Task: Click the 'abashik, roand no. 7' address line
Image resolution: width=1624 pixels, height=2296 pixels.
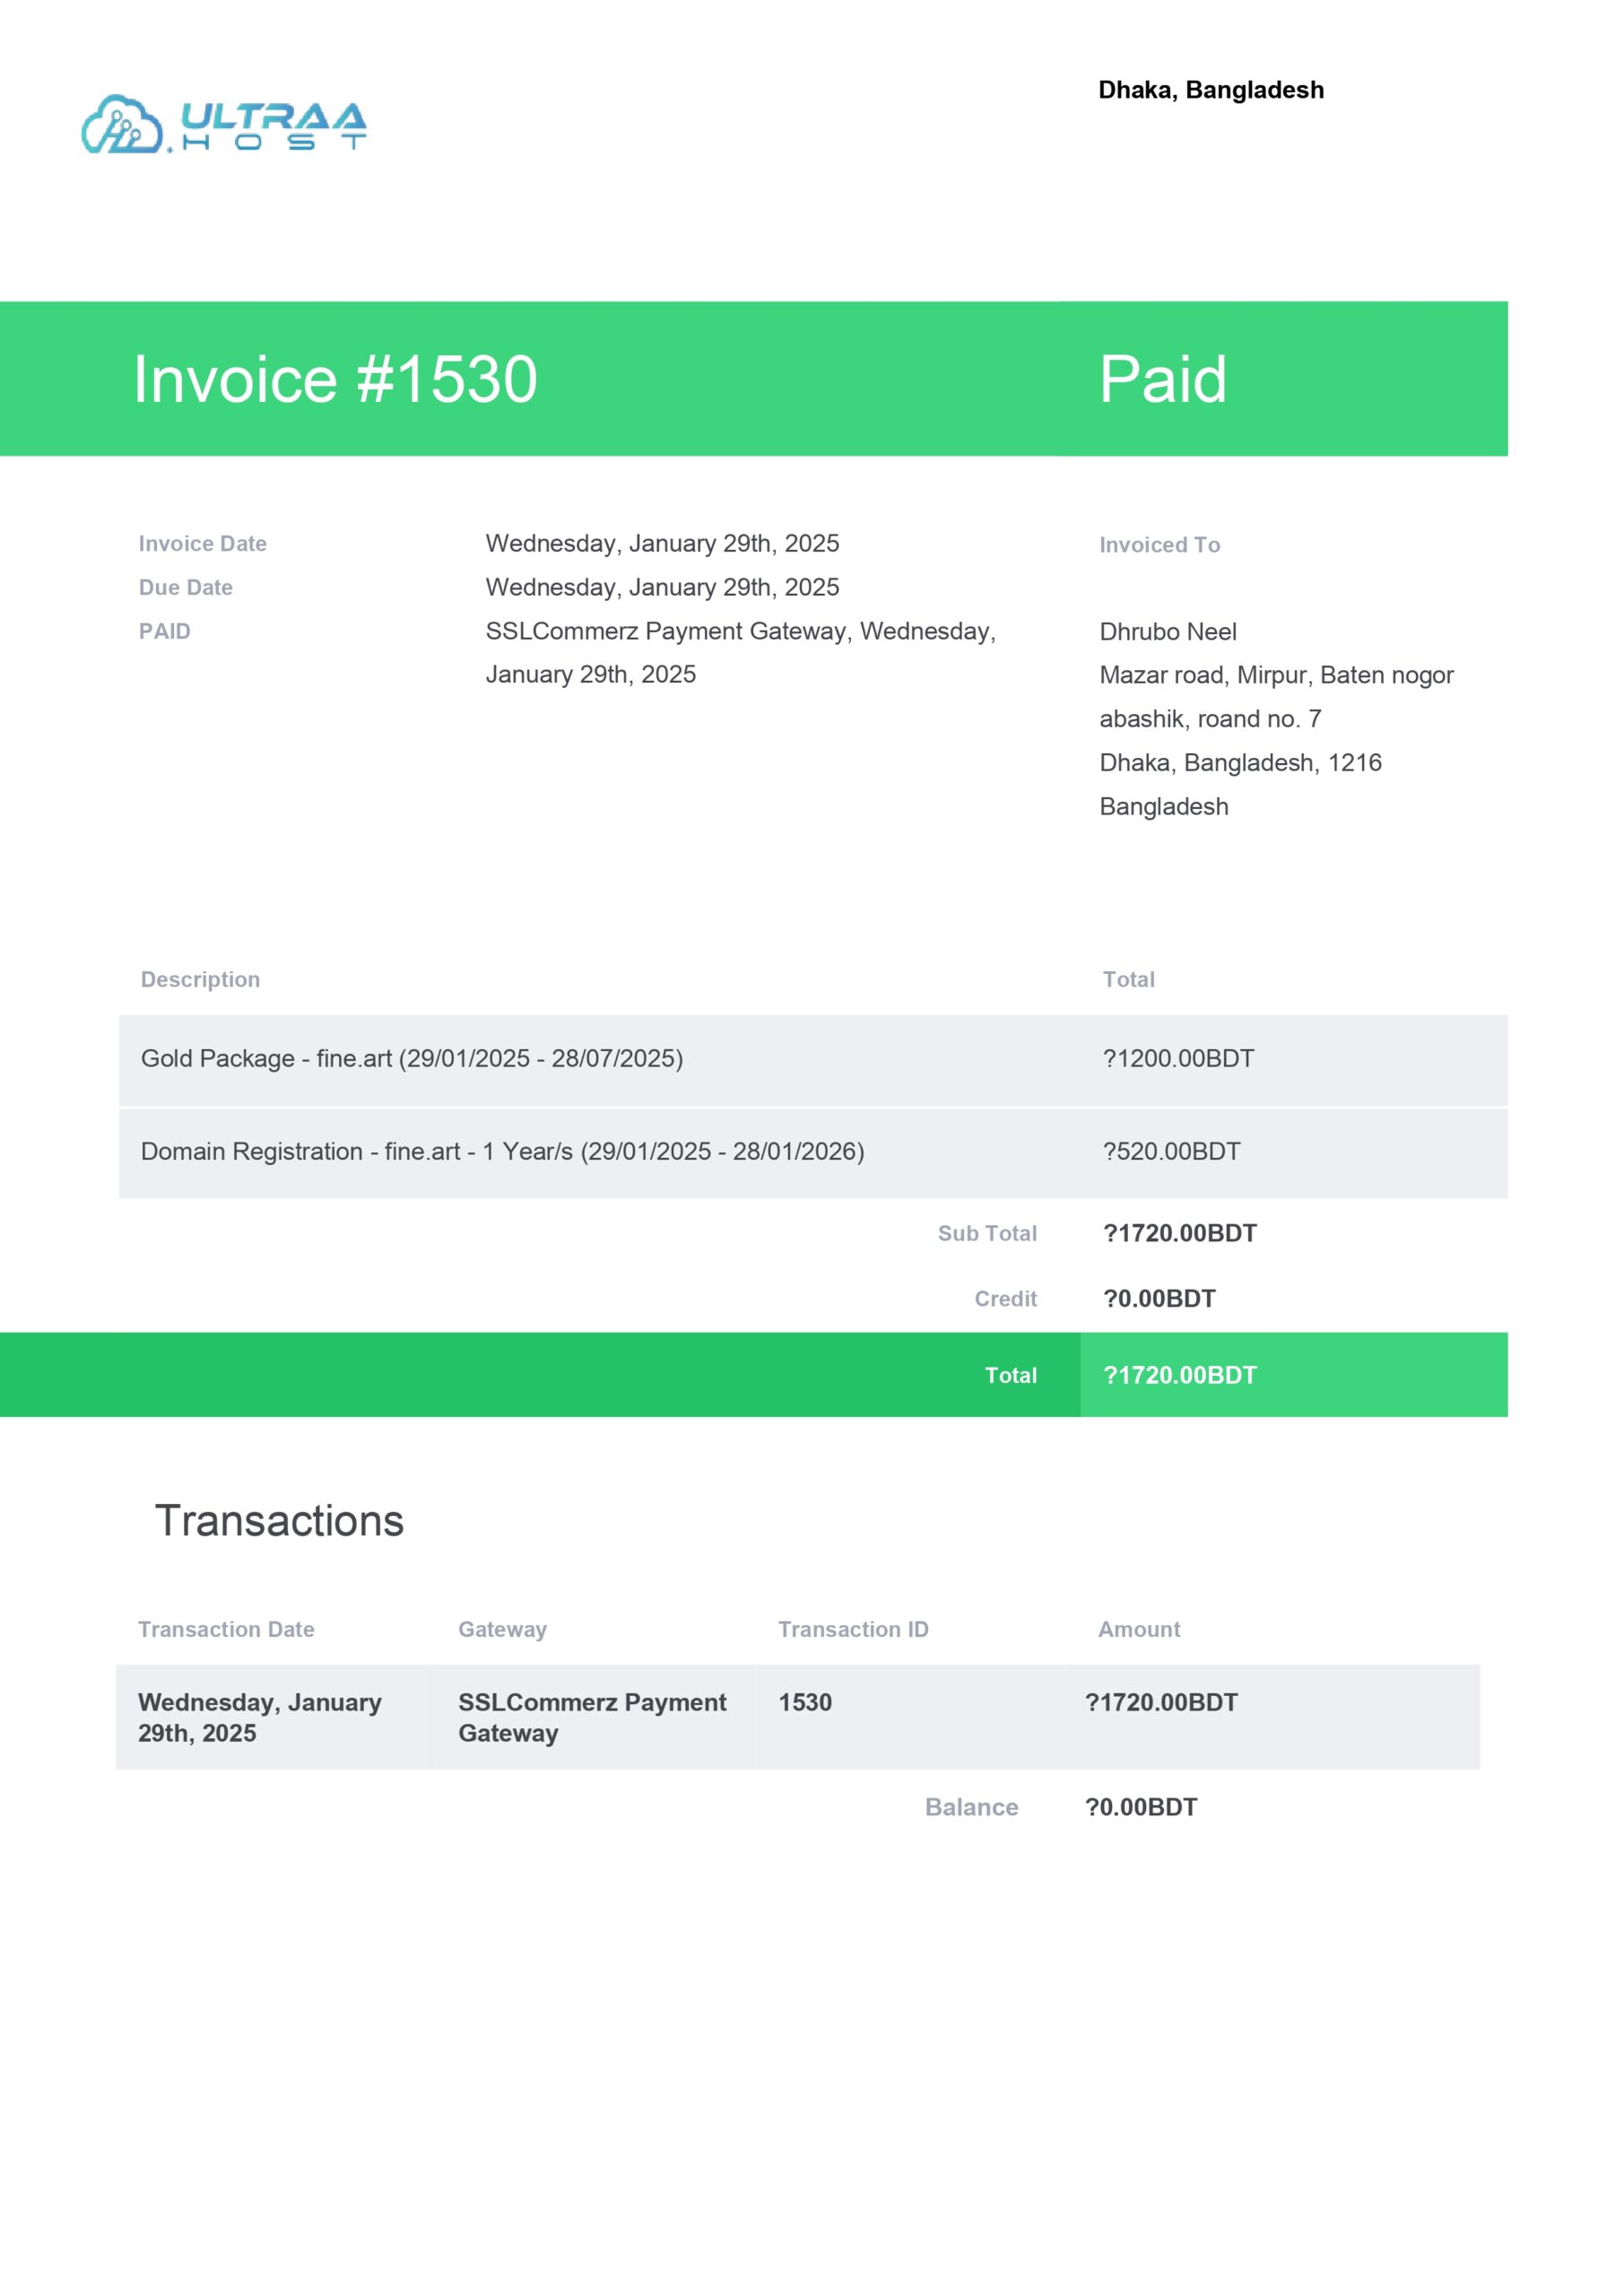Action: pos(1210,719)
